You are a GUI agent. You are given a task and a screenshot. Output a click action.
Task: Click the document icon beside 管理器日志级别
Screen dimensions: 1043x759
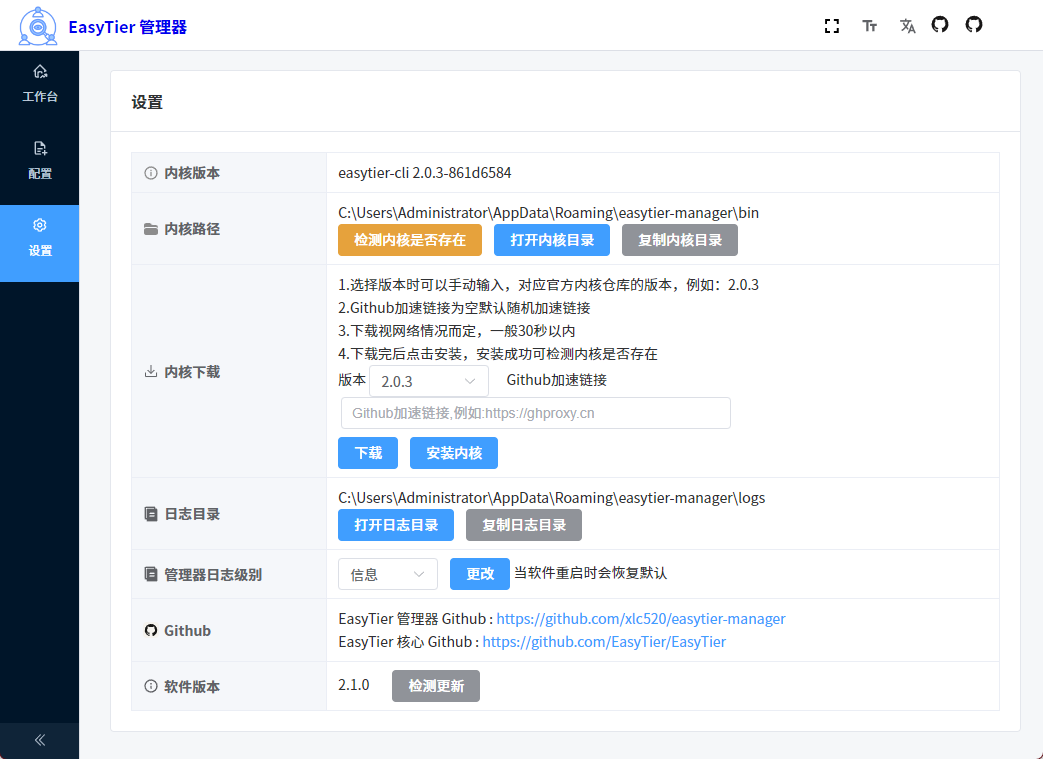pyautogui.click(x=151, y=574)
